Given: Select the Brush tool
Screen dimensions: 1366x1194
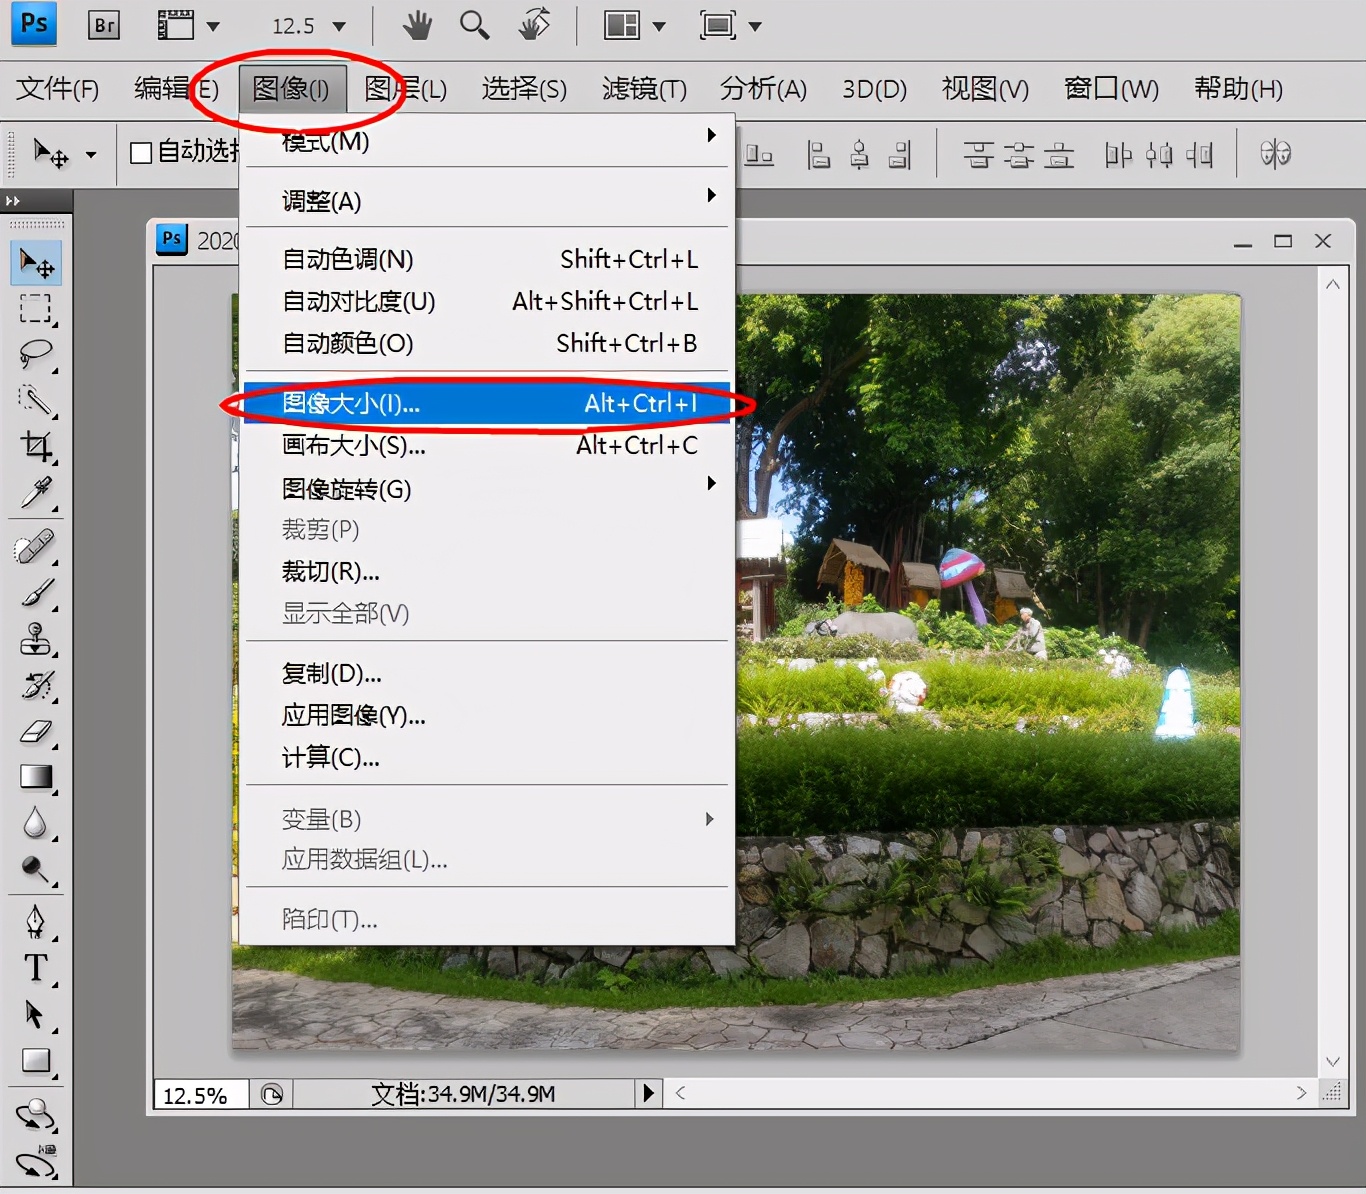Looking at the screenshot, I should pyautogui.click(x=37, y=593).
